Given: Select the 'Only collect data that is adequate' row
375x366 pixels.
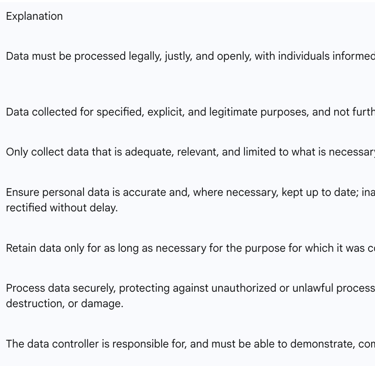Looking at the screenshot, I should pos(190,152).
